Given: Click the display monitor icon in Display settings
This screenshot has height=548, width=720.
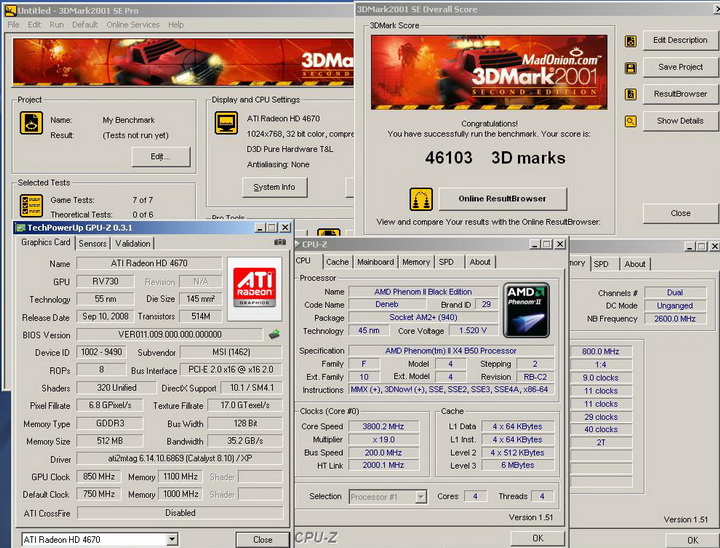Looking at the screenshot, I should (226, 123).
